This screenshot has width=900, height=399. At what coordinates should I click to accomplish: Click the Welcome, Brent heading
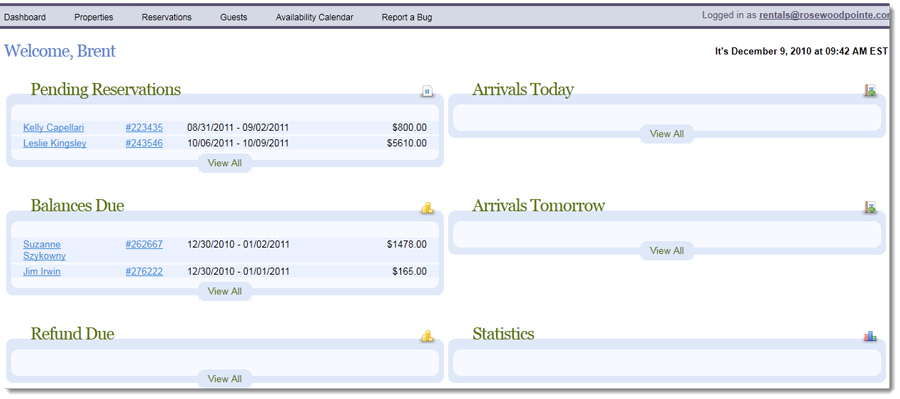pos(60,51)
